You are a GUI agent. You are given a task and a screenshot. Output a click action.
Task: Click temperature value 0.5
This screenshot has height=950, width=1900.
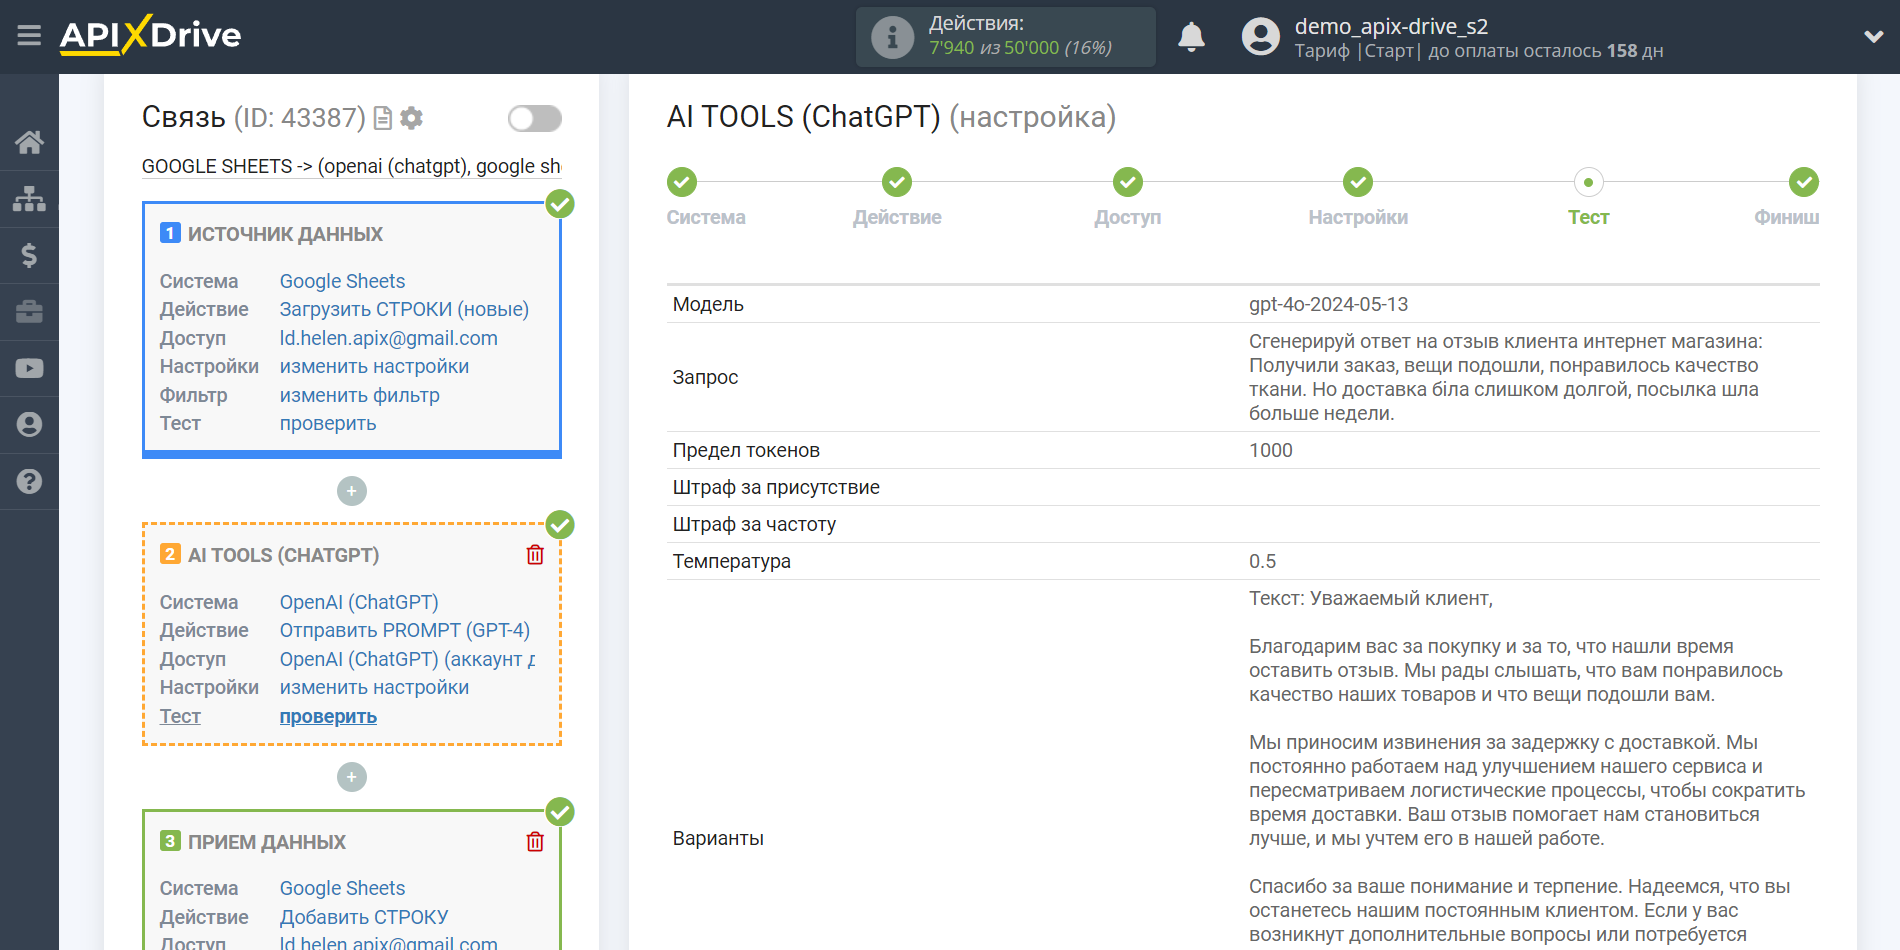click(1262, 561)
